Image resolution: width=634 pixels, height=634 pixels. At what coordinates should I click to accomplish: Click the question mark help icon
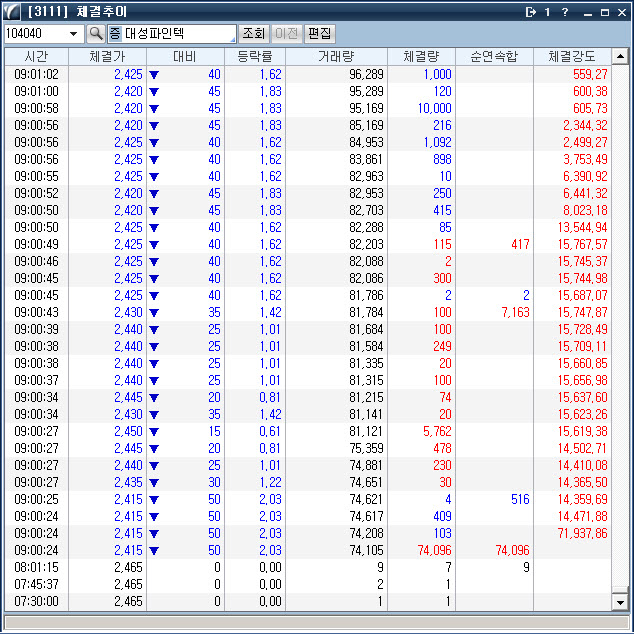[565, 12]
